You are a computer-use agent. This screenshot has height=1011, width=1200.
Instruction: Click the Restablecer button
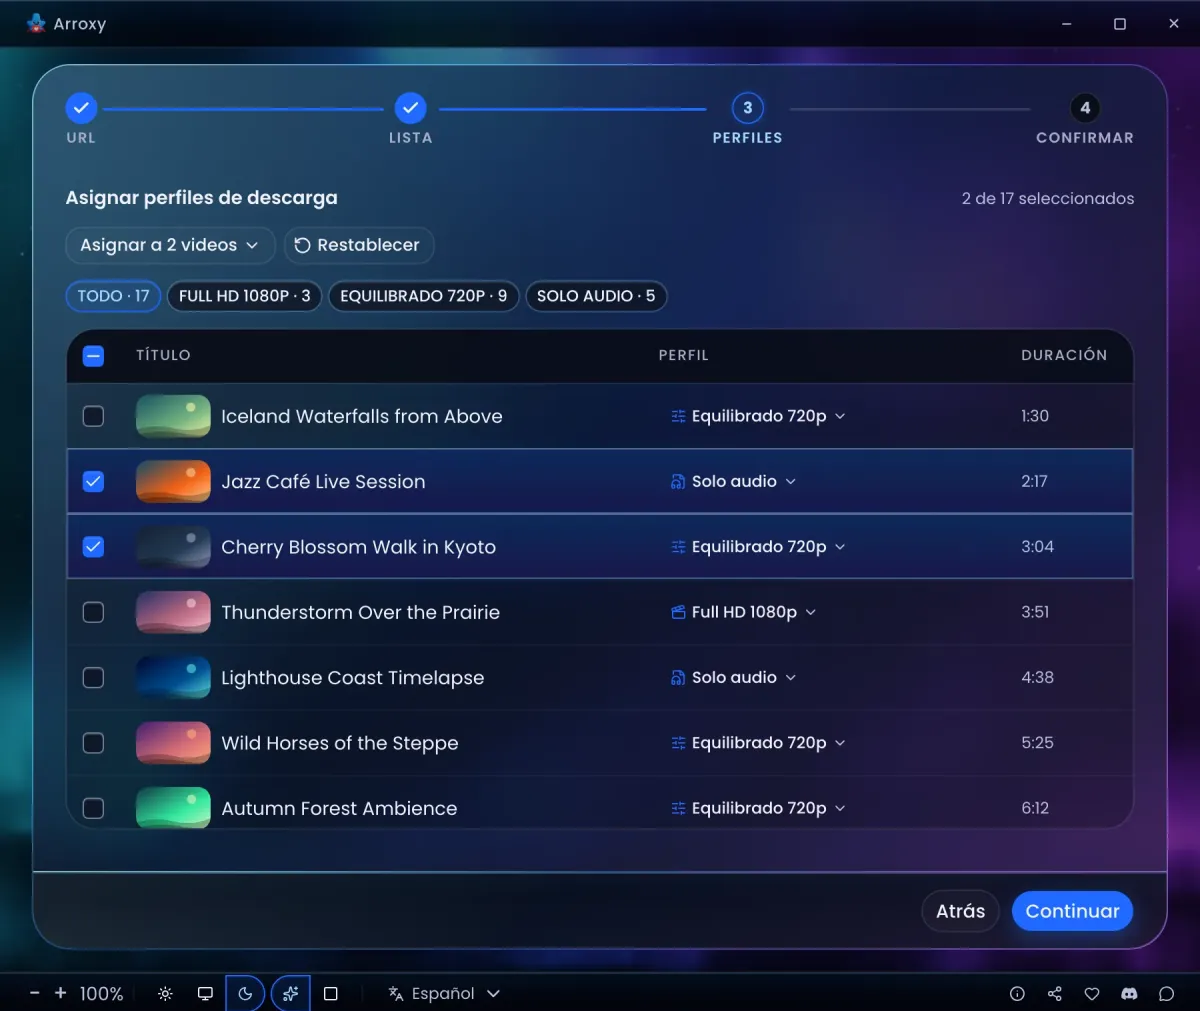pos(359,245)
